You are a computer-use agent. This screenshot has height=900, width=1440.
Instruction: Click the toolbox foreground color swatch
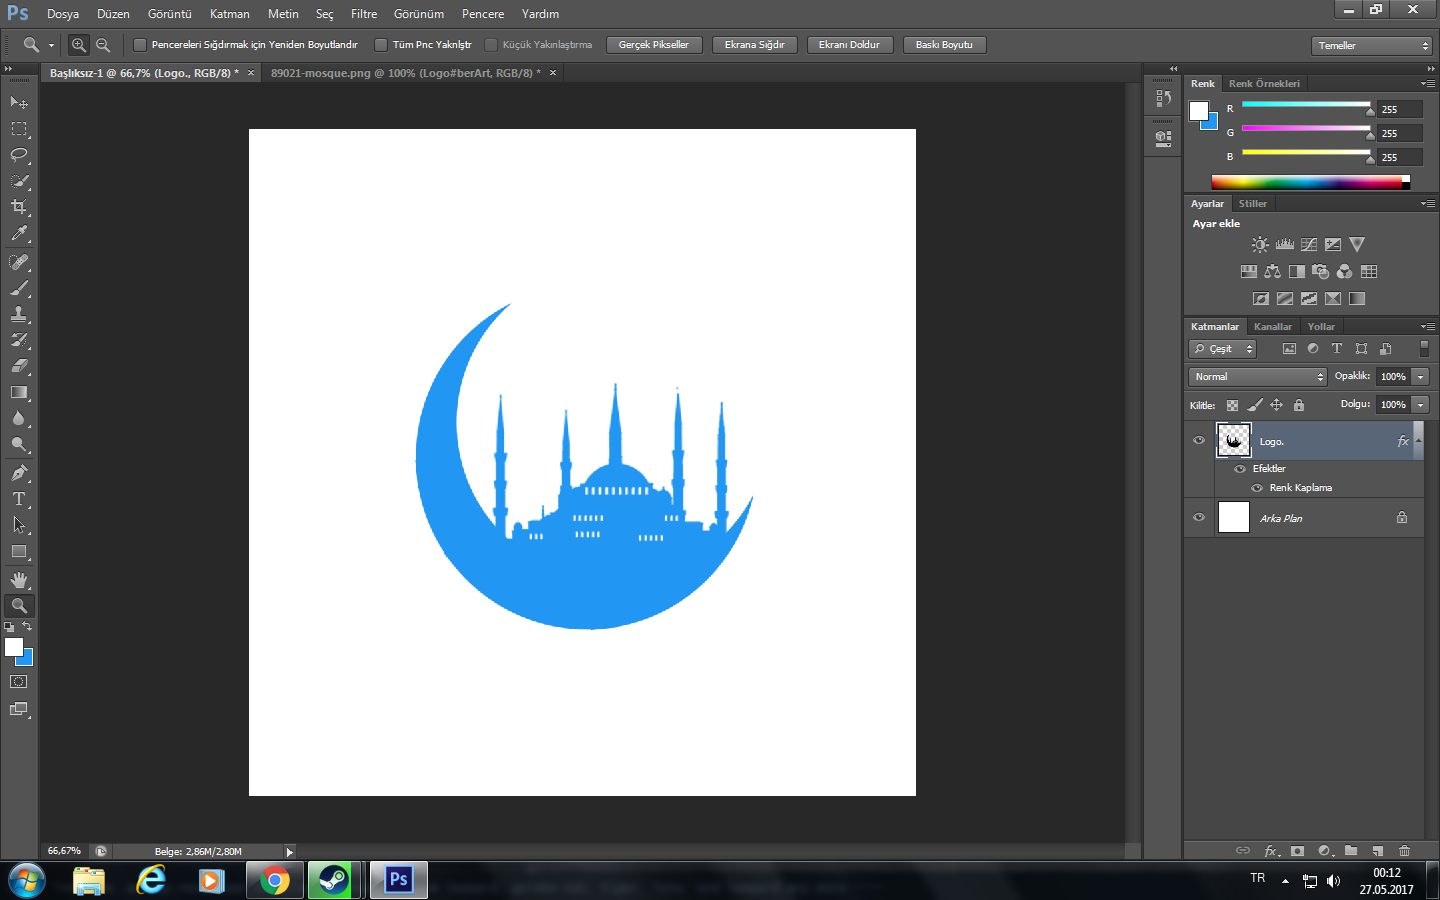click(13, 647)
